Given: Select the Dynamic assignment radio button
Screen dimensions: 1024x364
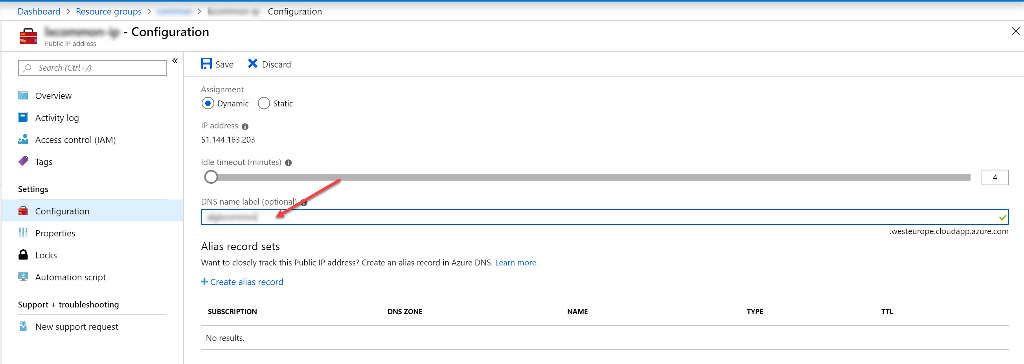Looking at the screenshot, I should click(x=208, y=103).
